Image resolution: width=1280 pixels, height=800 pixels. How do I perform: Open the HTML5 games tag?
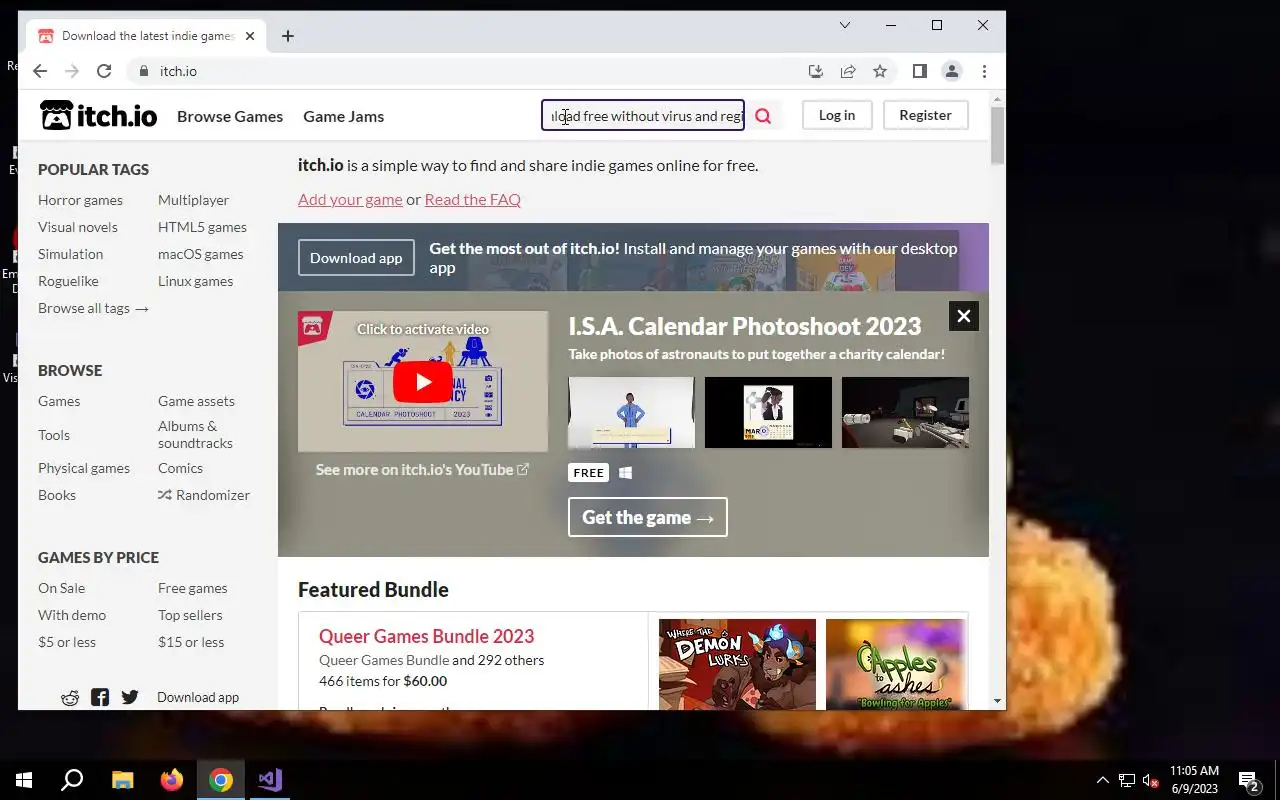202,227
